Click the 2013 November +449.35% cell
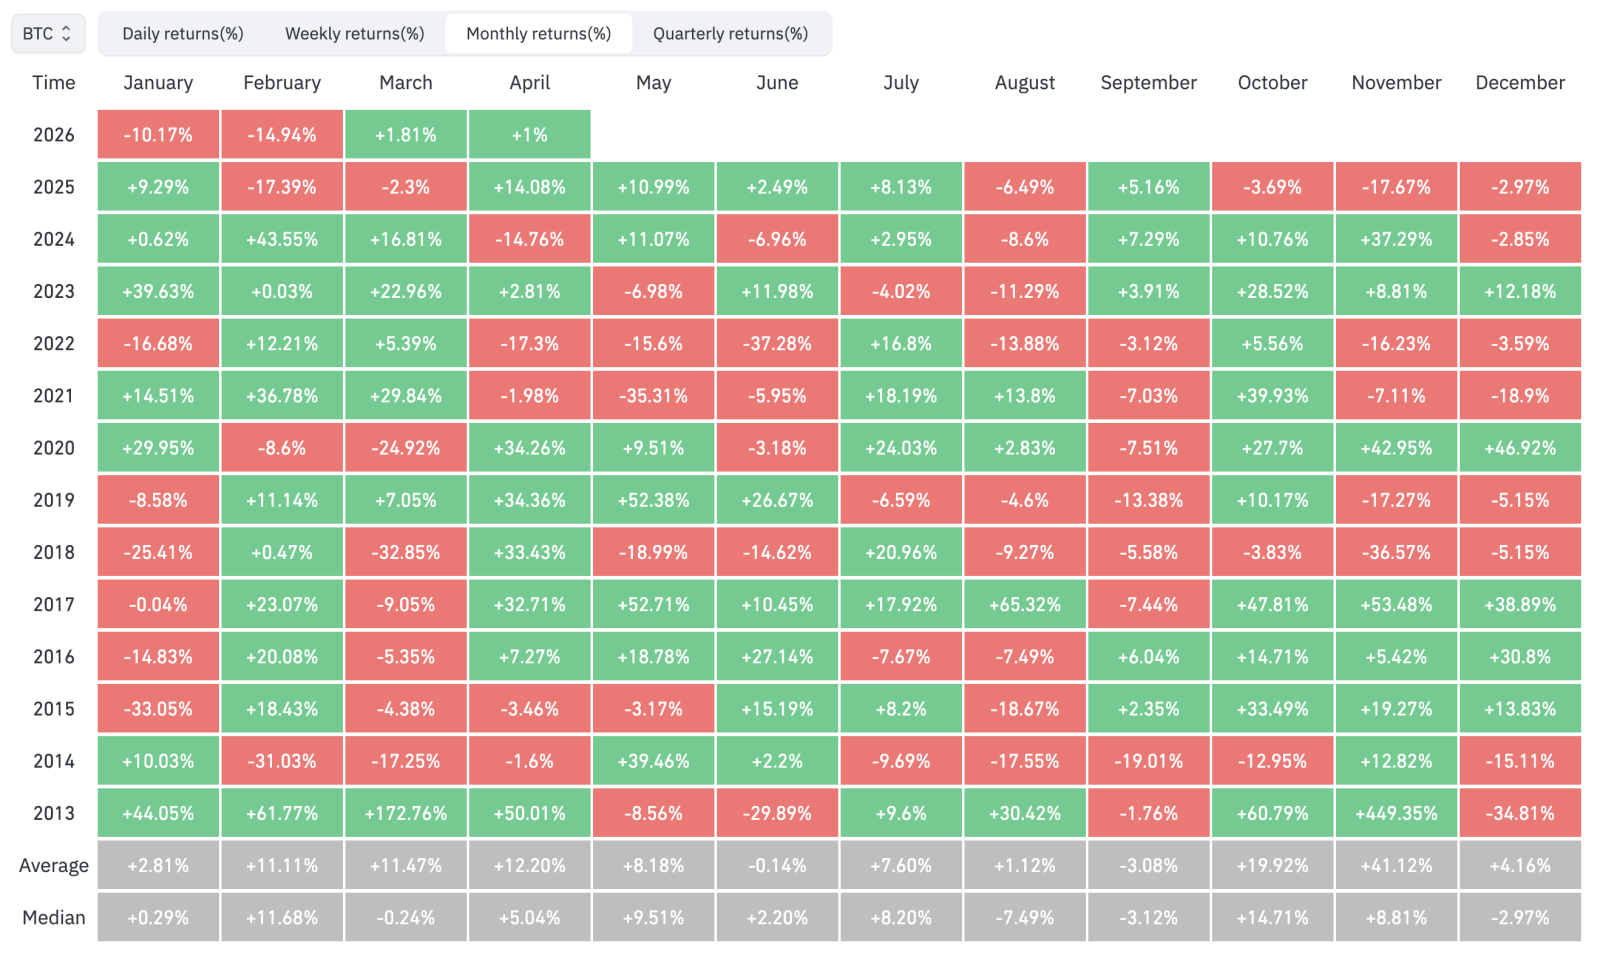 (1396, 813)
